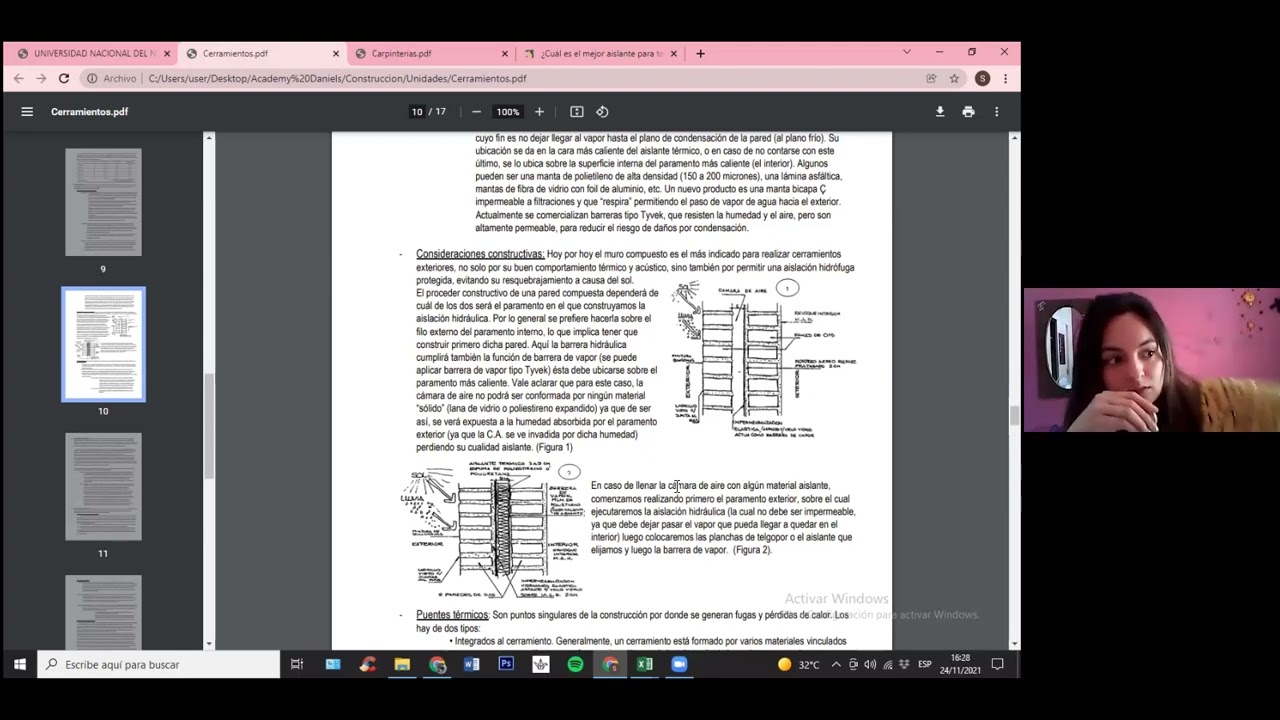1280x720 pixels.
Task: Open the volume control in system tray
Action: (870, 664)
